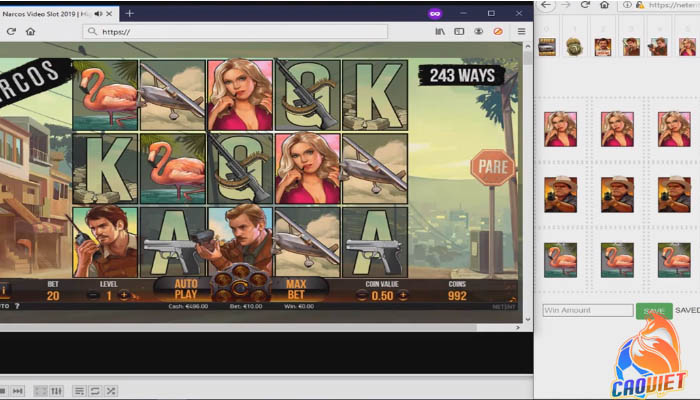Reload the right browser window page
Image resolution: width=700 pixels, height=400 pixels.
(585, 5)
